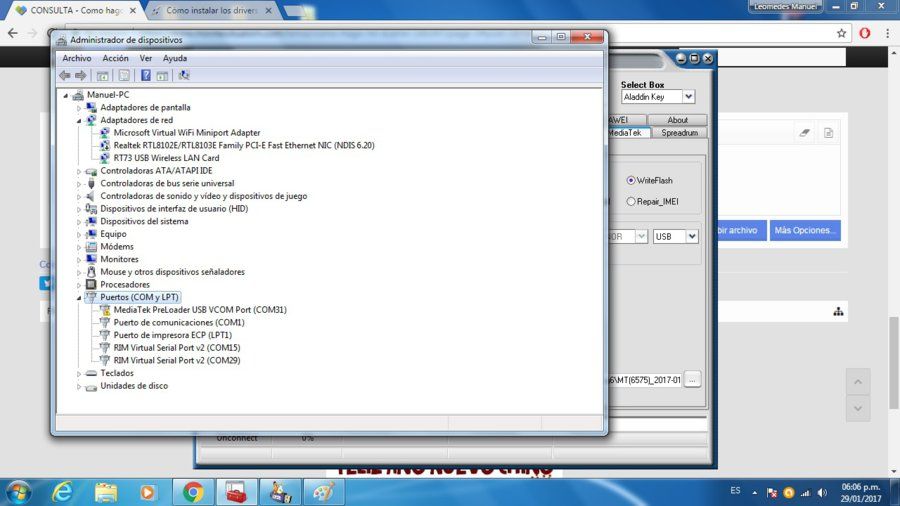Click the Opera extension icon in Chrome

864,33
